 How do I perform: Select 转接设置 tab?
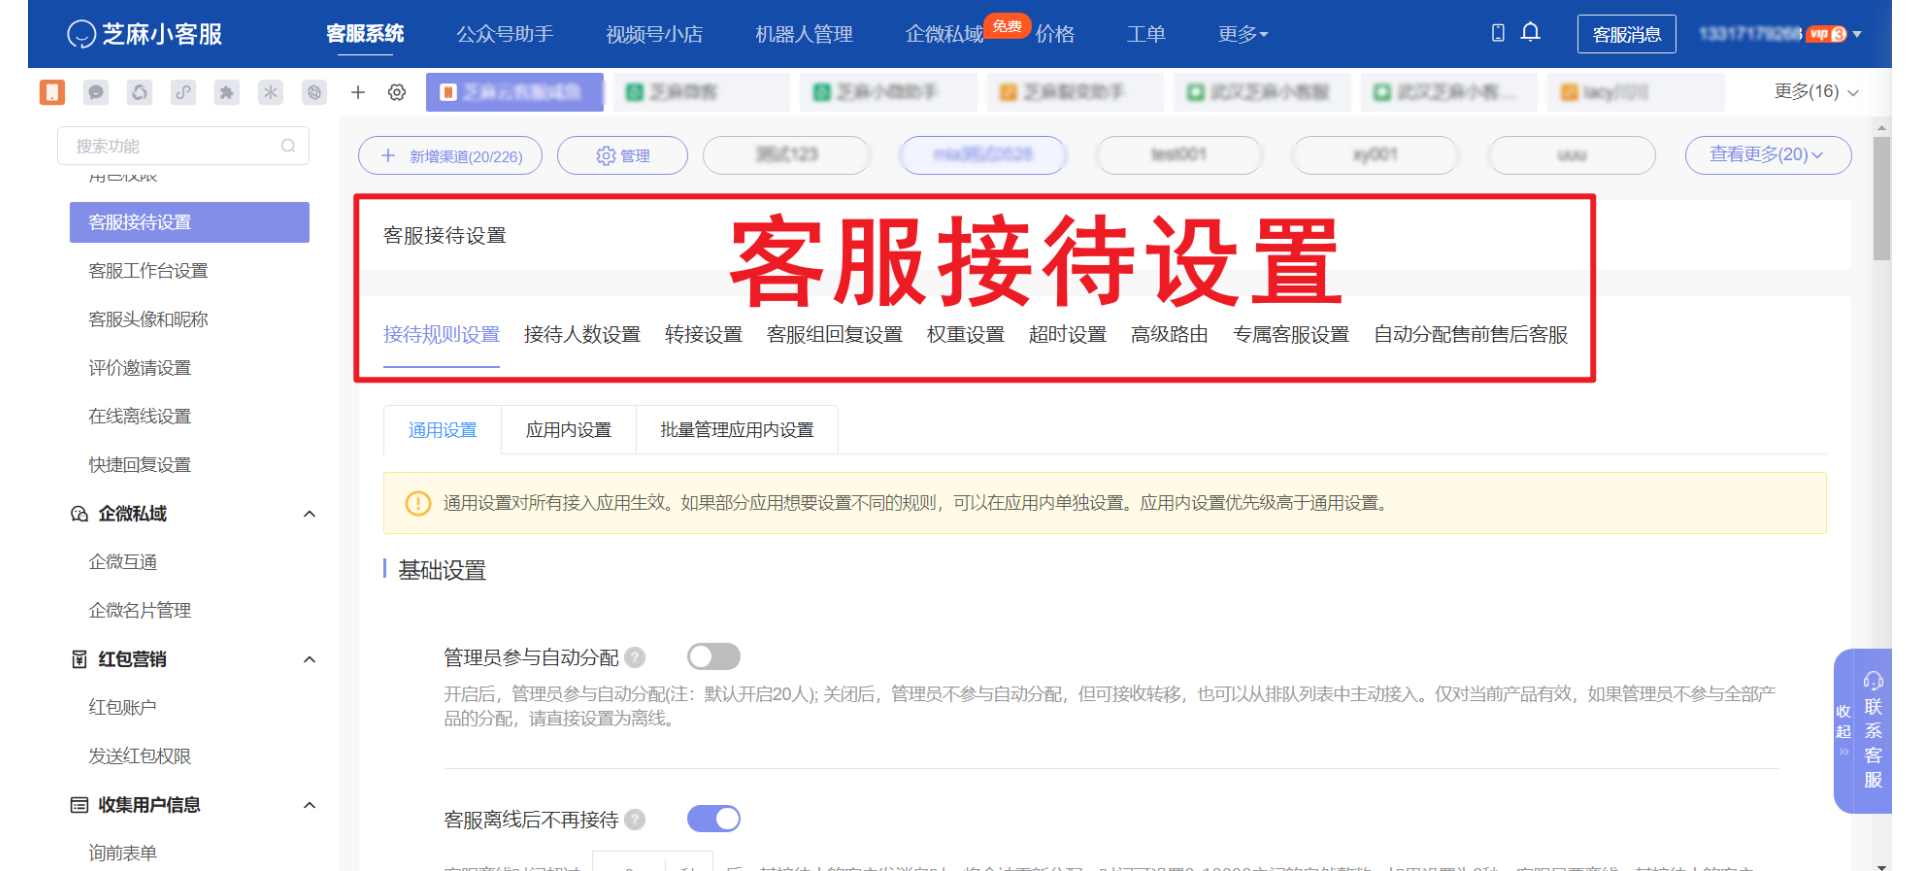[704, 334]
